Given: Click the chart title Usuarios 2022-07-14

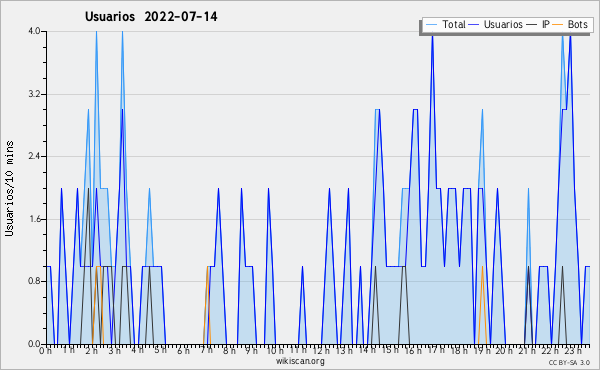Looking at the screenshot, I should pos(151,16).
